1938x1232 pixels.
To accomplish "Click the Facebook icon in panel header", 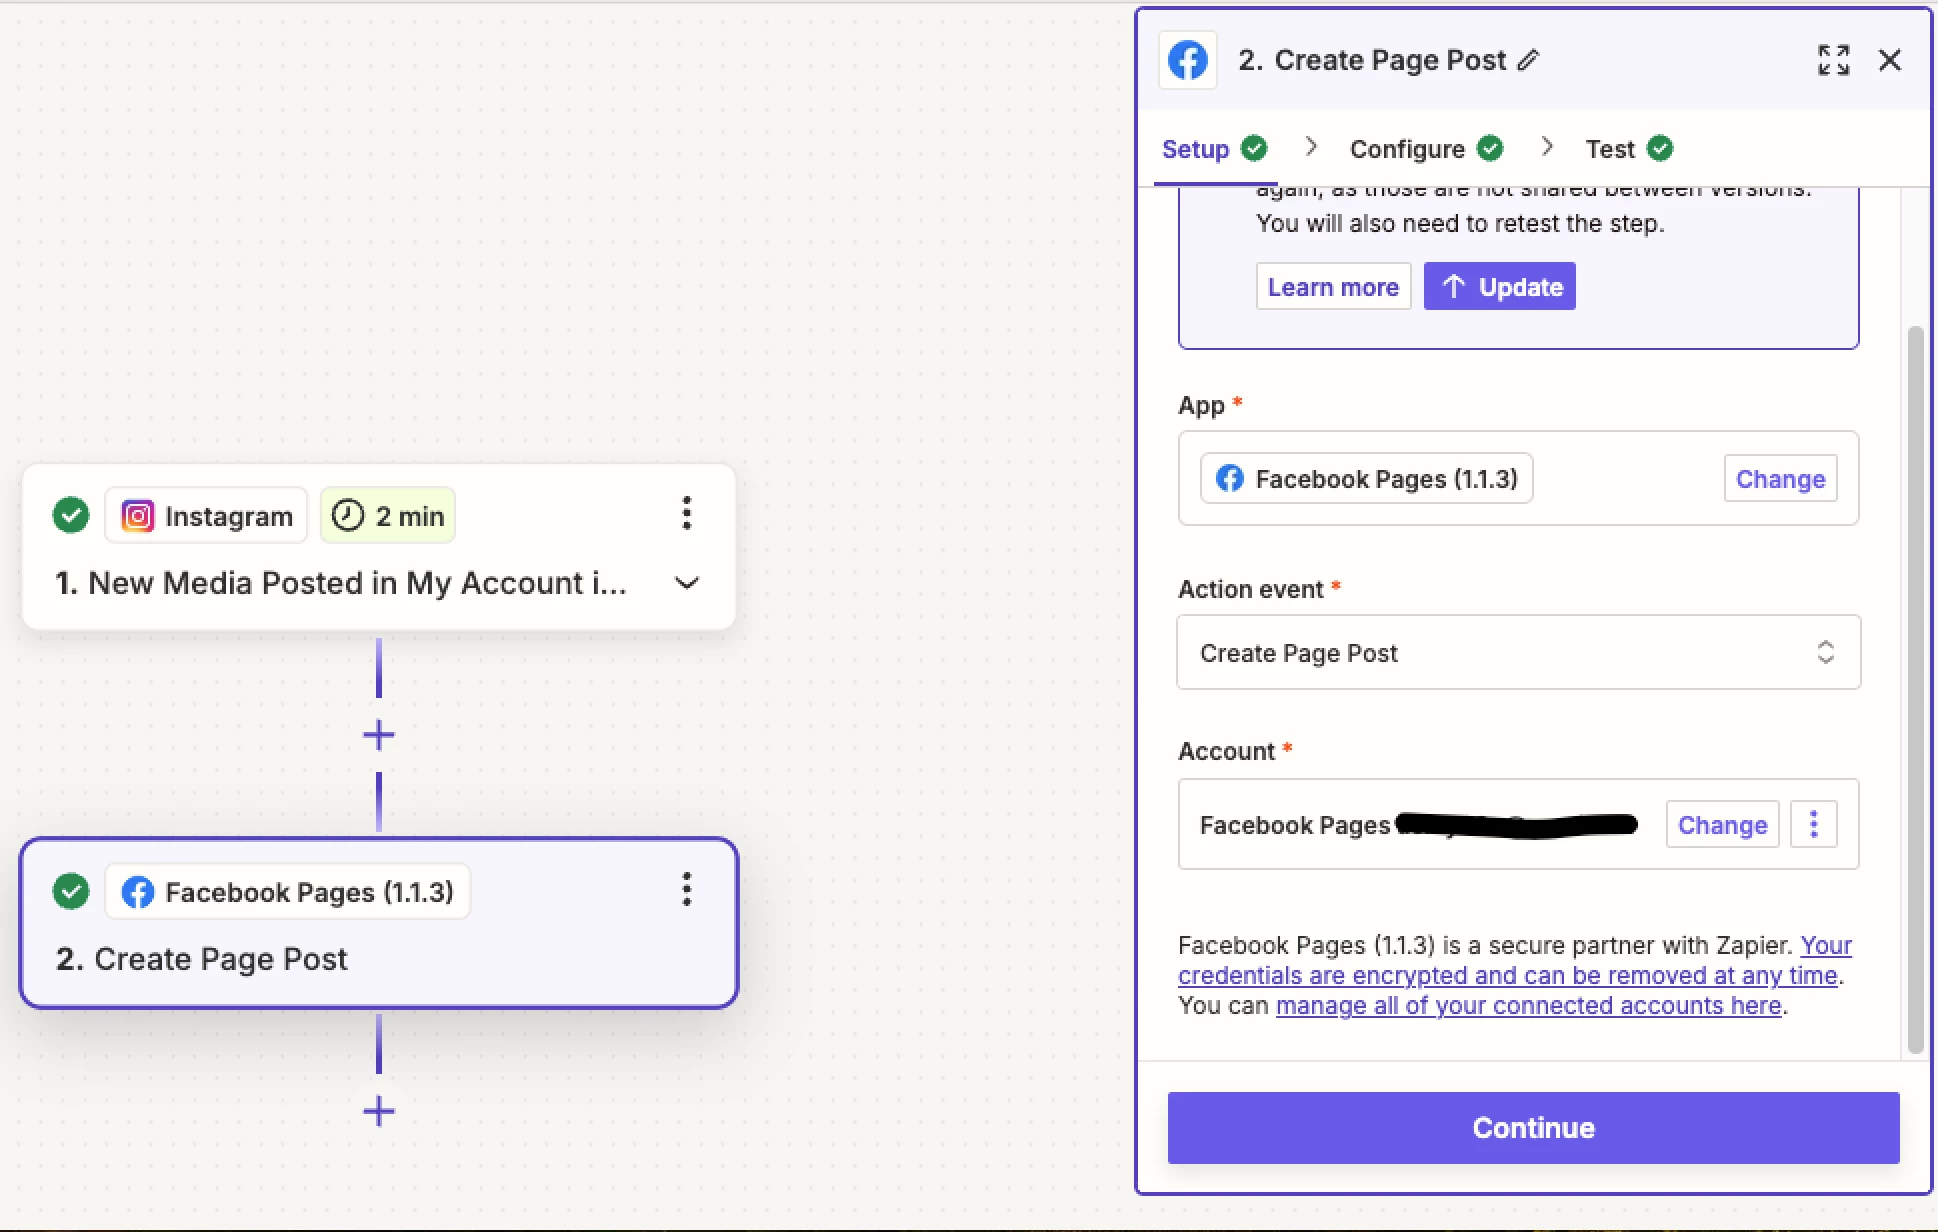I will [1187, 61].
